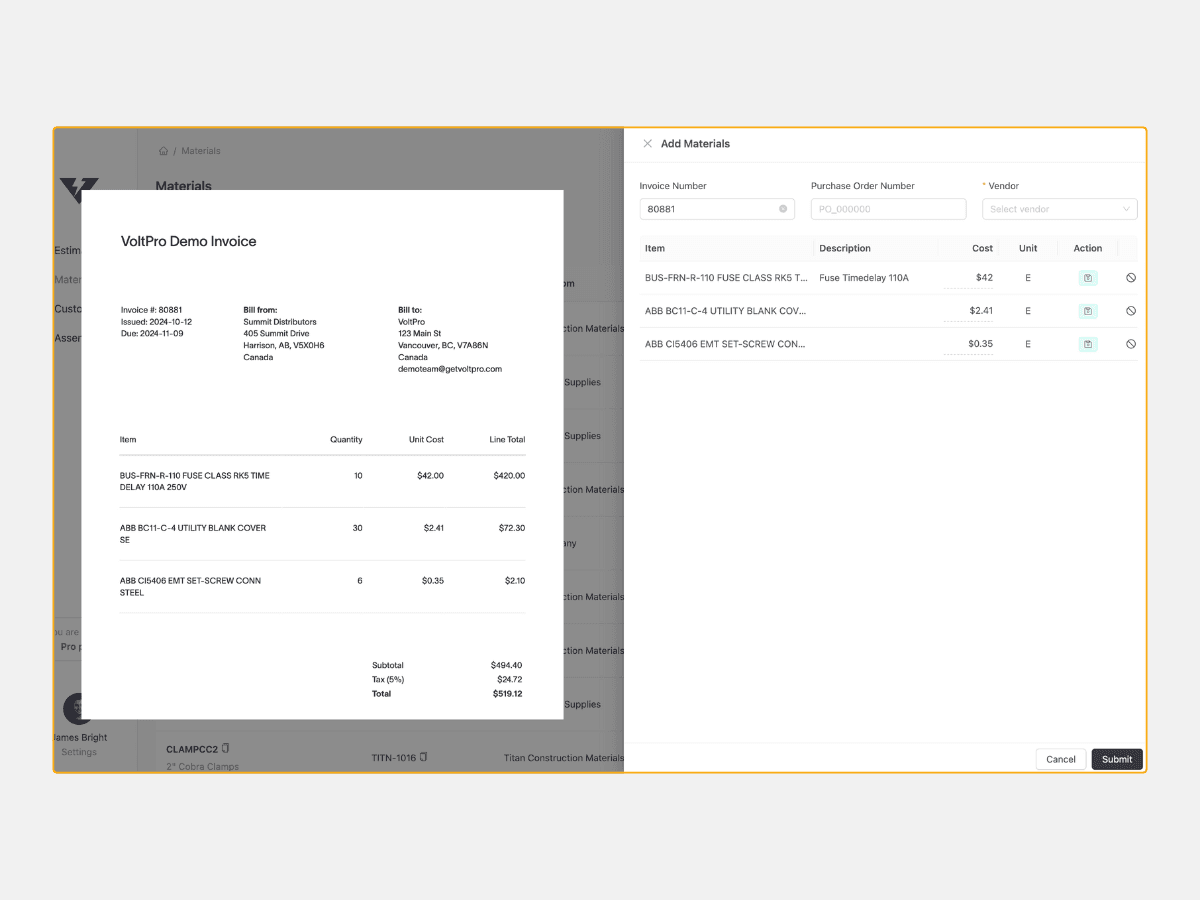The height and width of the screenshot is (900, 1200).
Task: Select the home icon in the breadcrumb
Action: point(163,150)
